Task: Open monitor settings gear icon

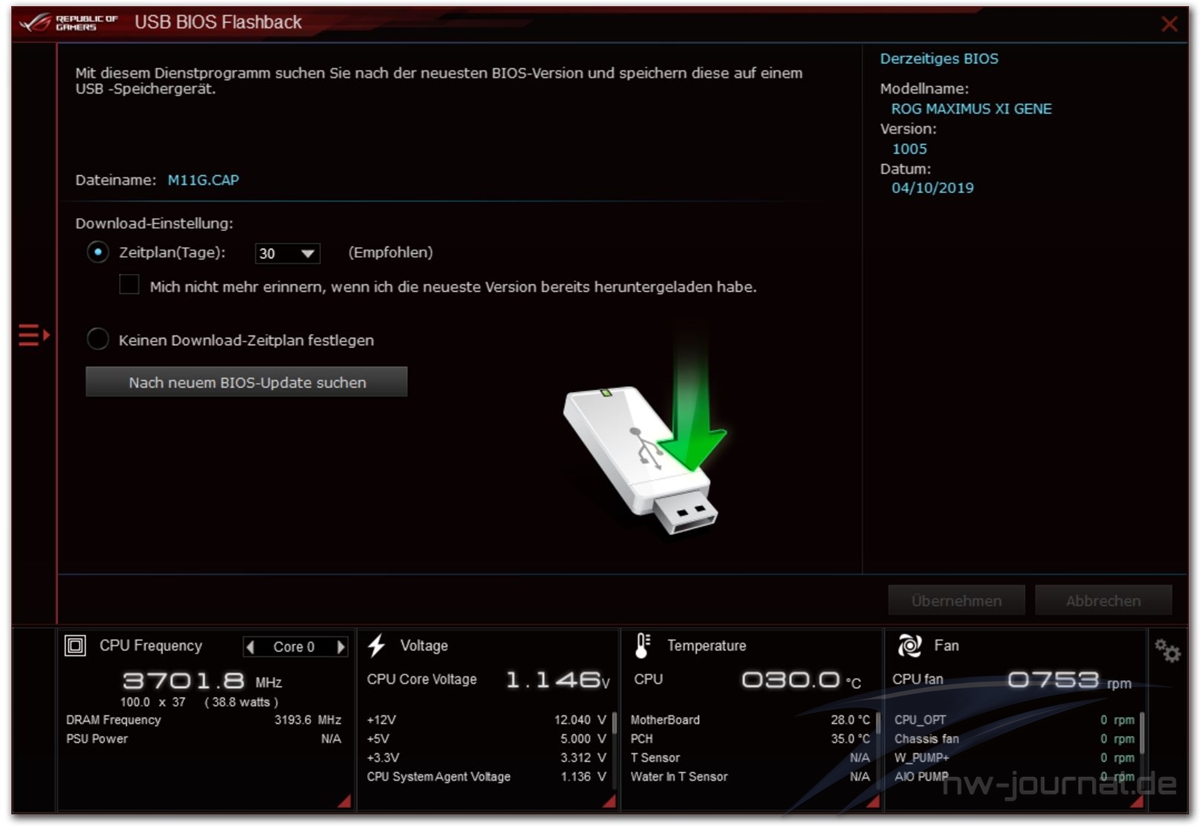Action: pos(1167,651)
